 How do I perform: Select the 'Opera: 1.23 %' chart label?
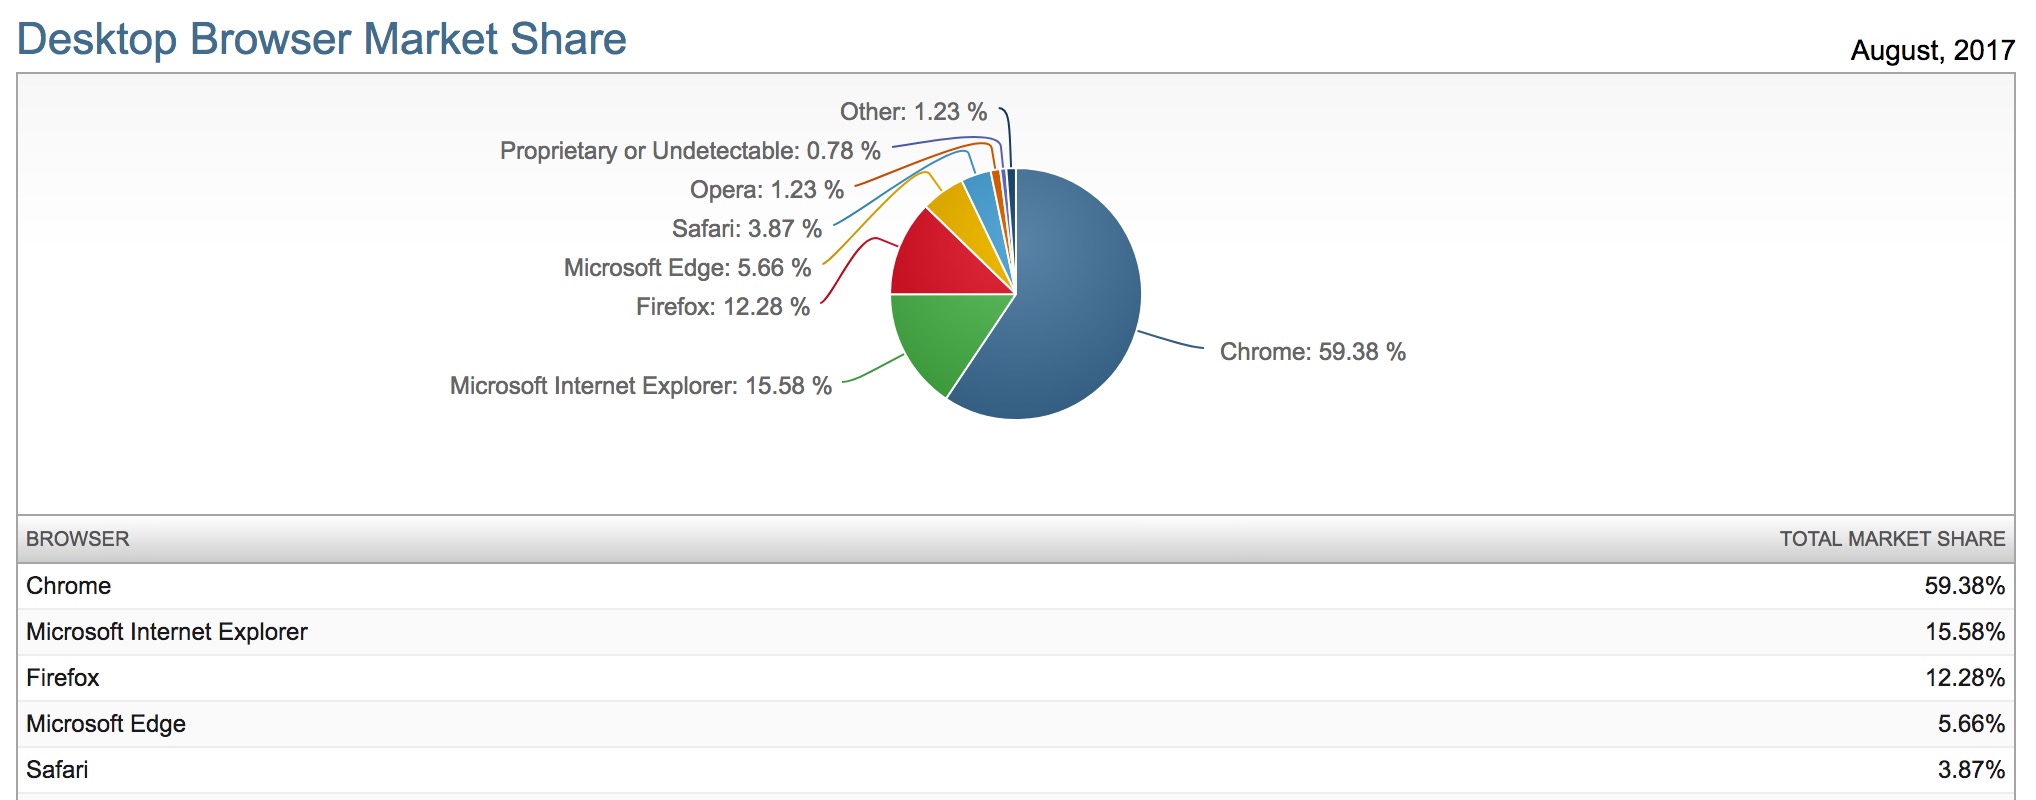click(x=766, y=190)
